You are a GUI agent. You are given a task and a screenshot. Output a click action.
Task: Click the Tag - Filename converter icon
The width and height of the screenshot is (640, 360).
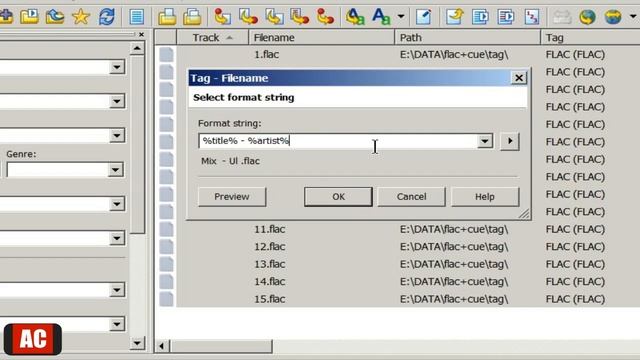click(222, 17)
